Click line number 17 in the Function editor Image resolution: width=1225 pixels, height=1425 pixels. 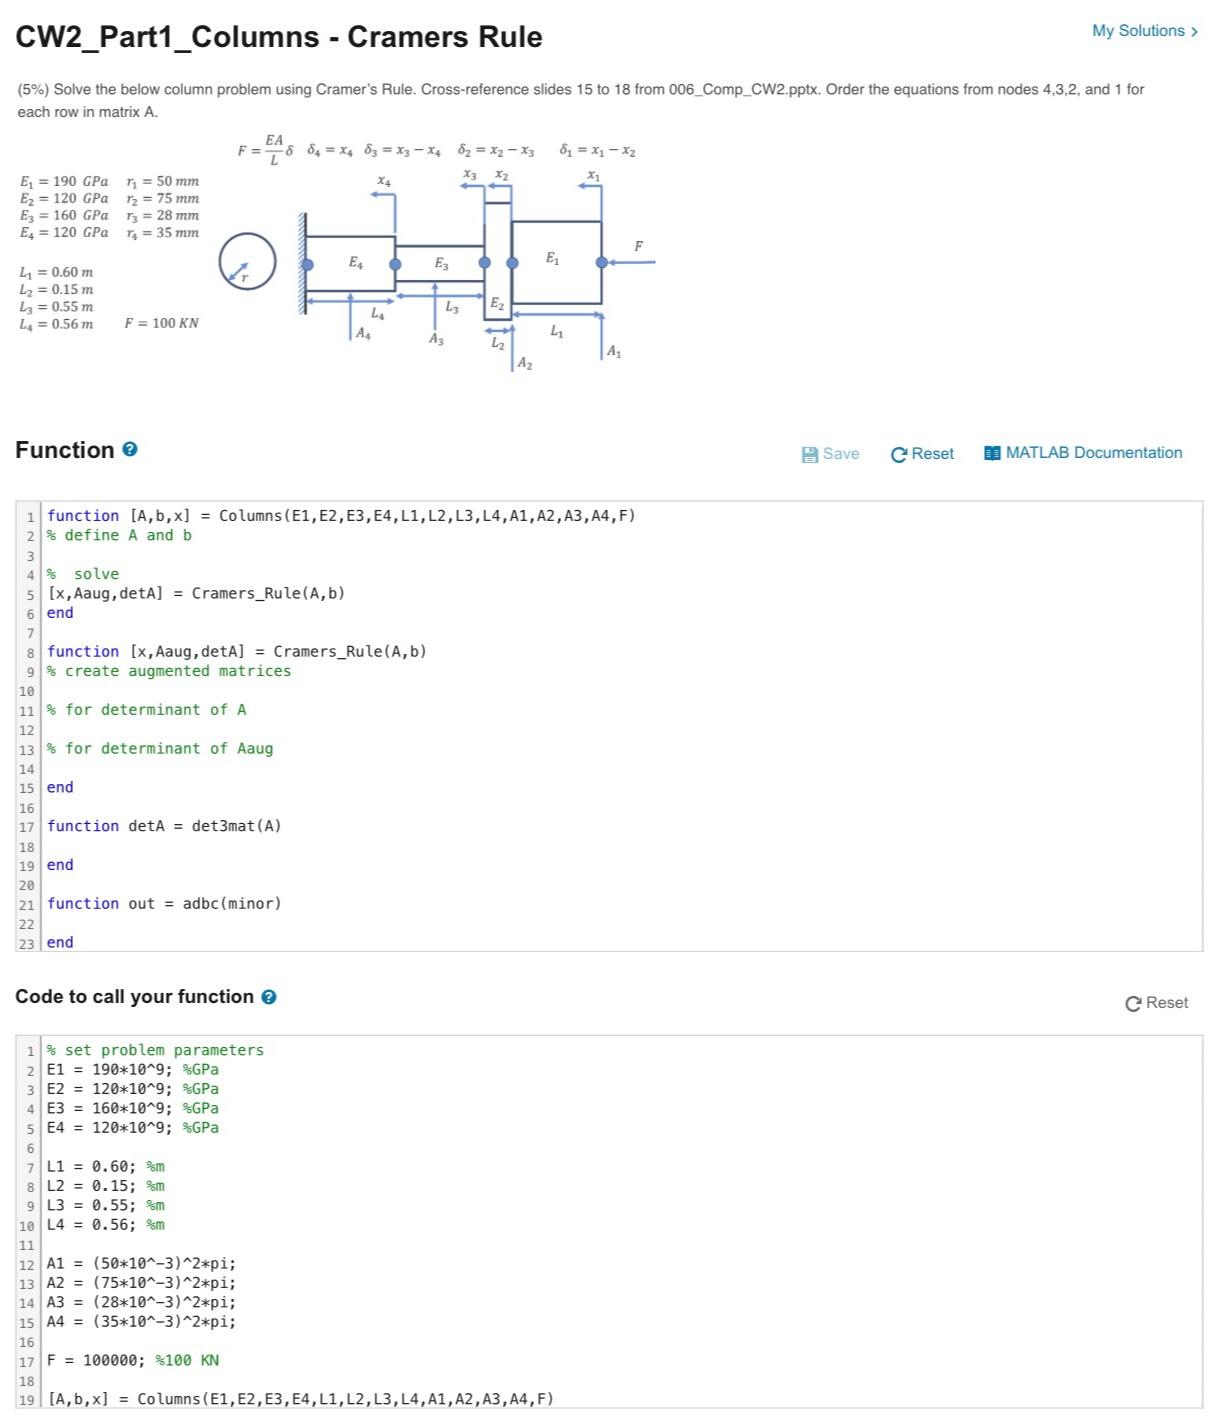[31, 826]
